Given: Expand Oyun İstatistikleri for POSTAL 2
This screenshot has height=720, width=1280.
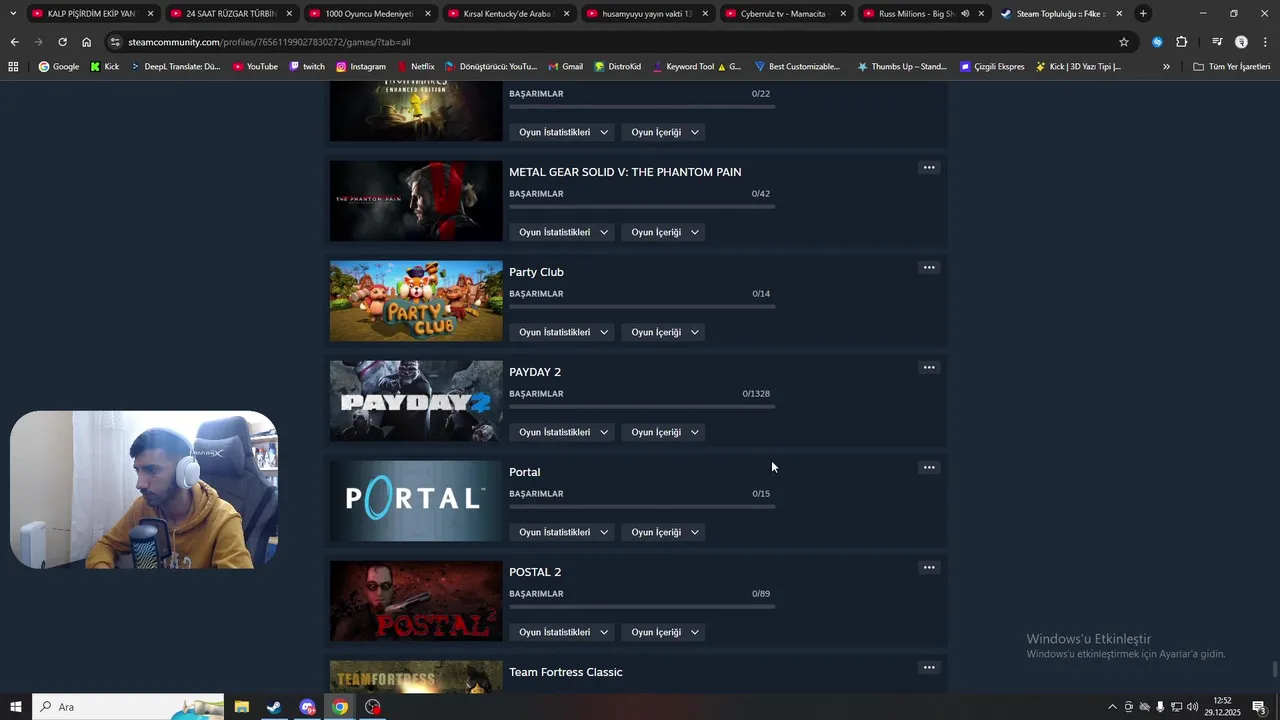Looking at the screenshot, I should pyautogui.click(x=563, y=632).
